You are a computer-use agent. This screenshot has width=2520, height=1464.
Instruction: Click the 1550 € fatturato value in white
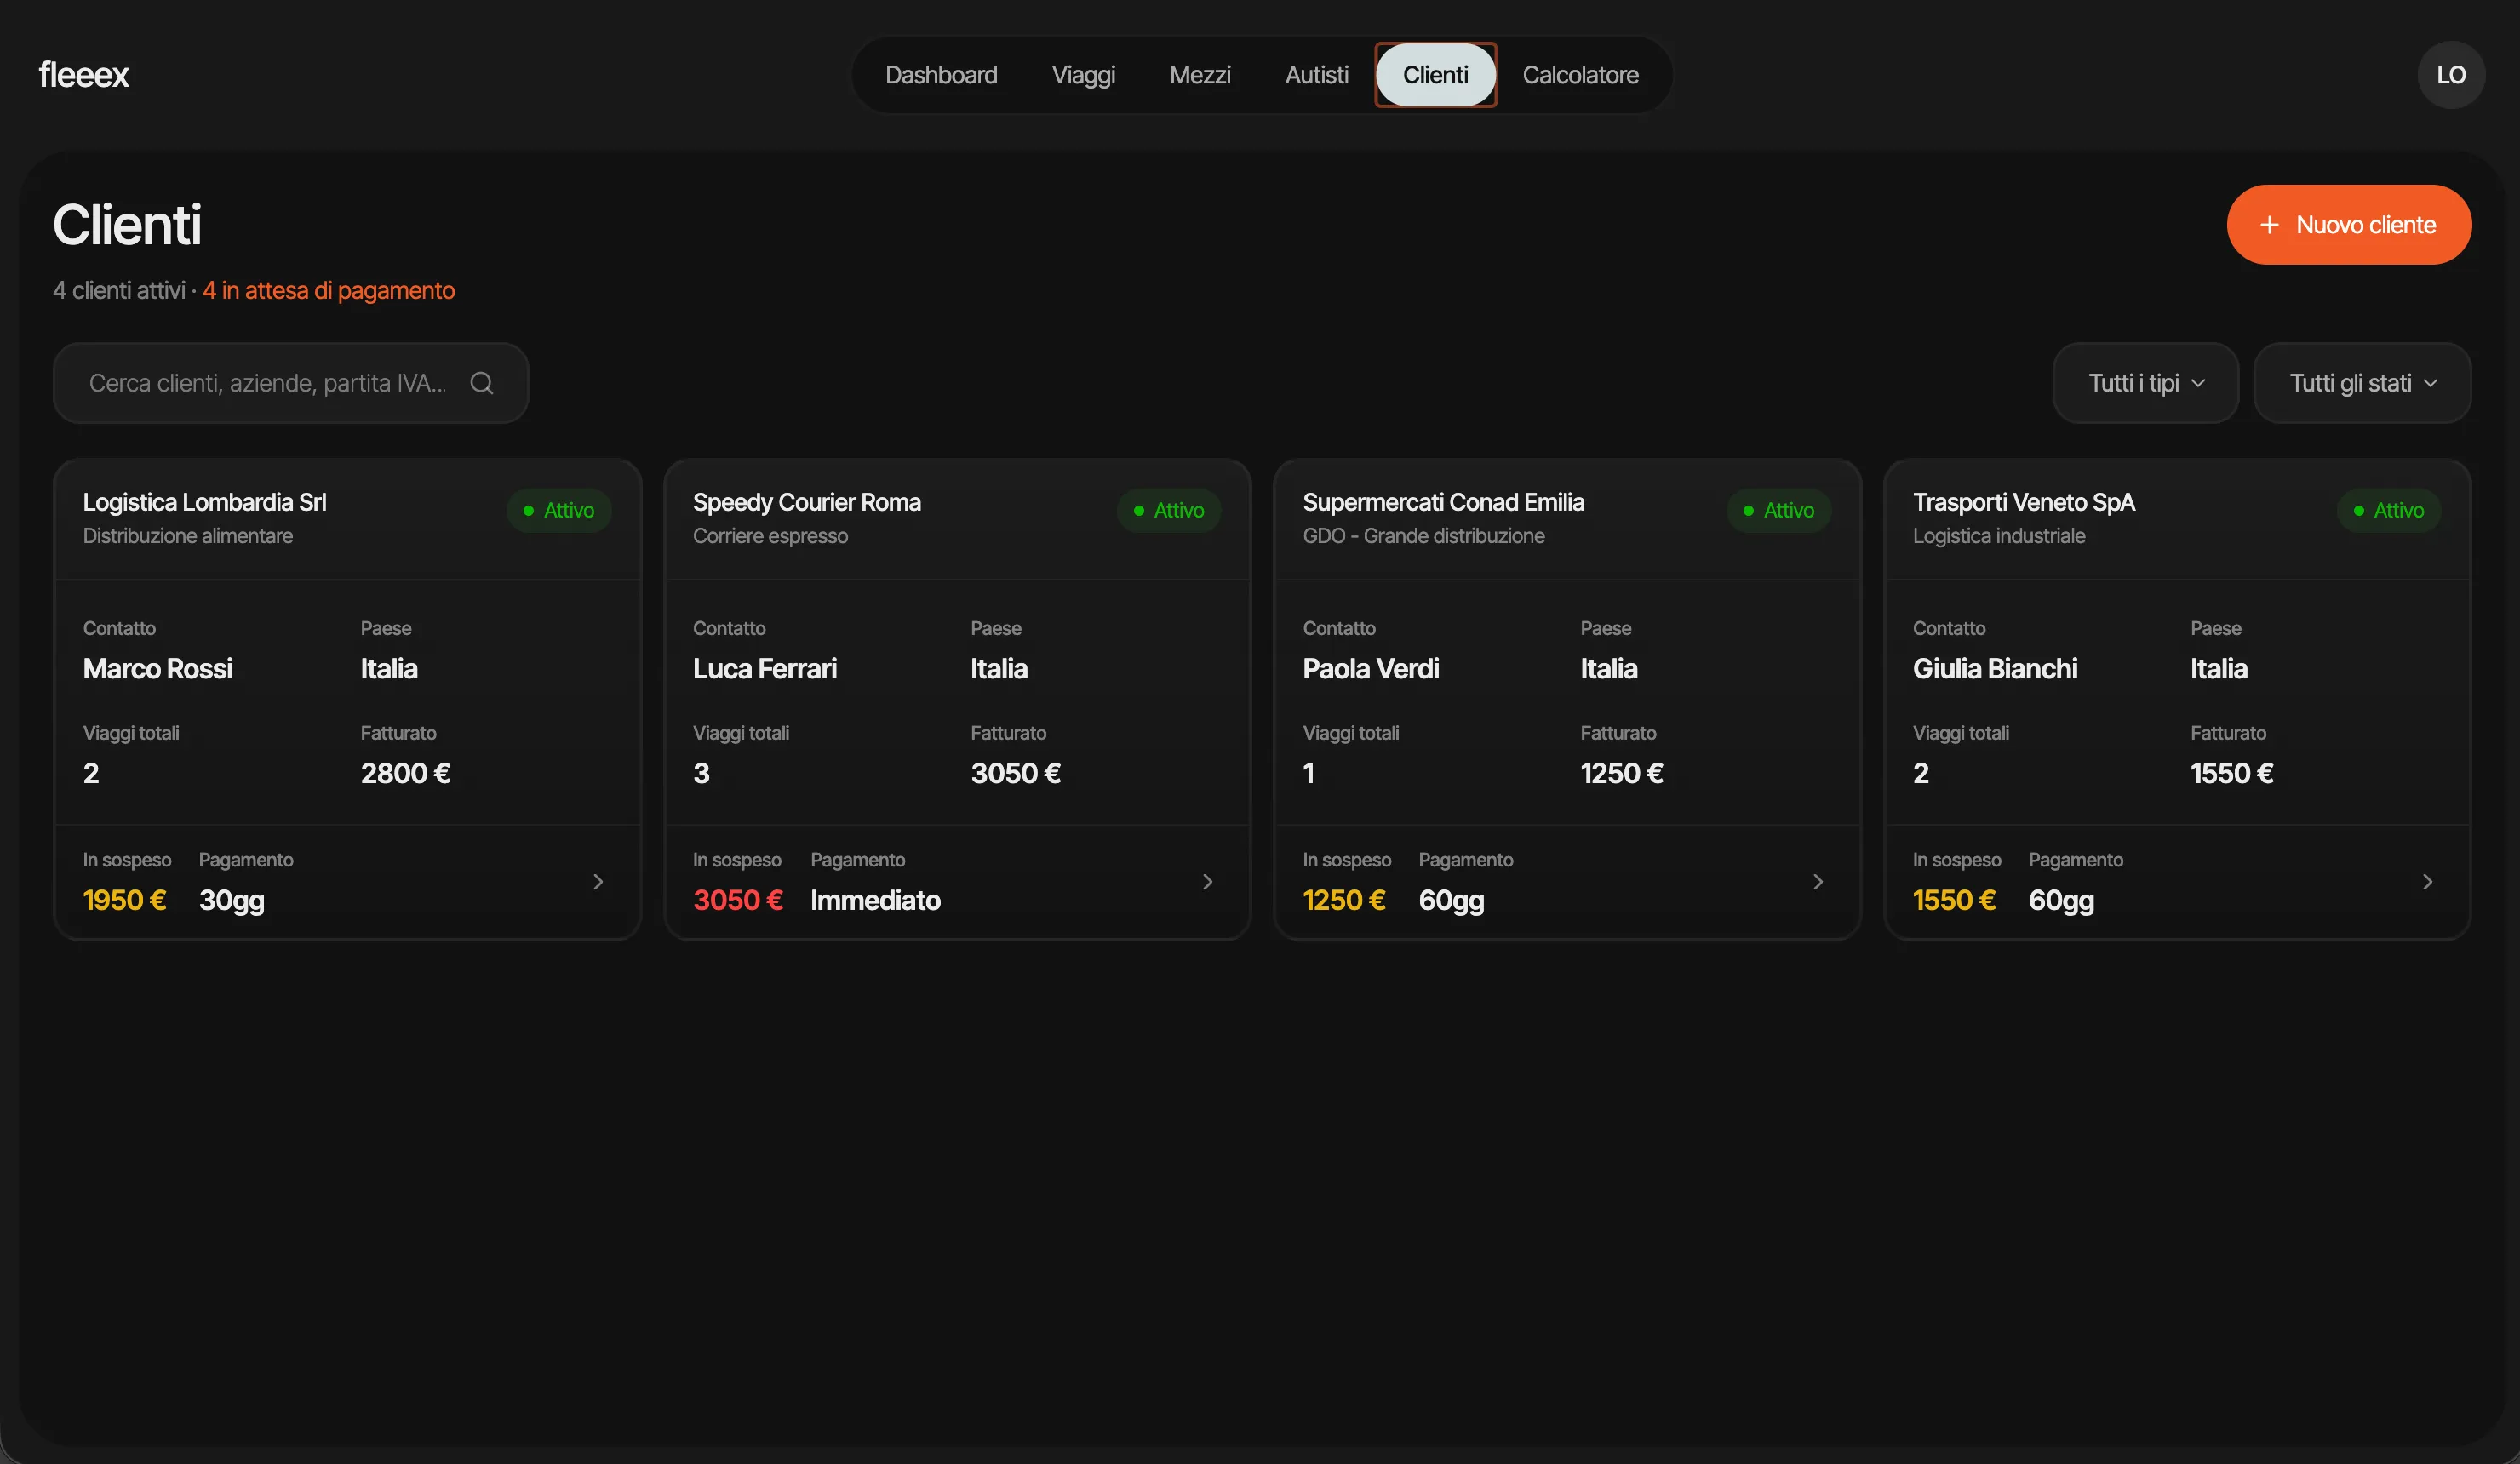(2232, 773)
